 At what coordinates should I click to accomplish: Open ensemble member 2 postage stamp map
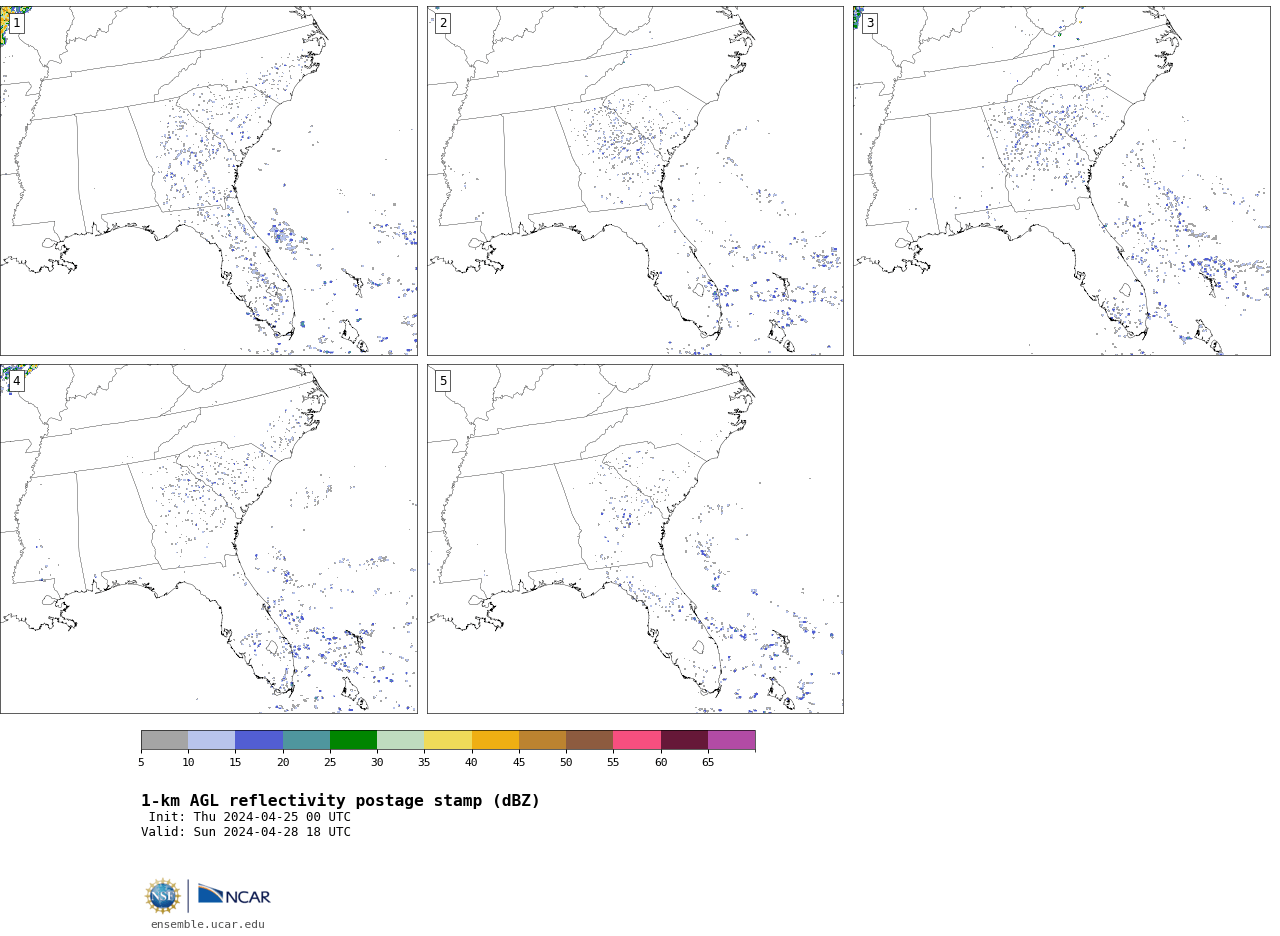(635, 181)
